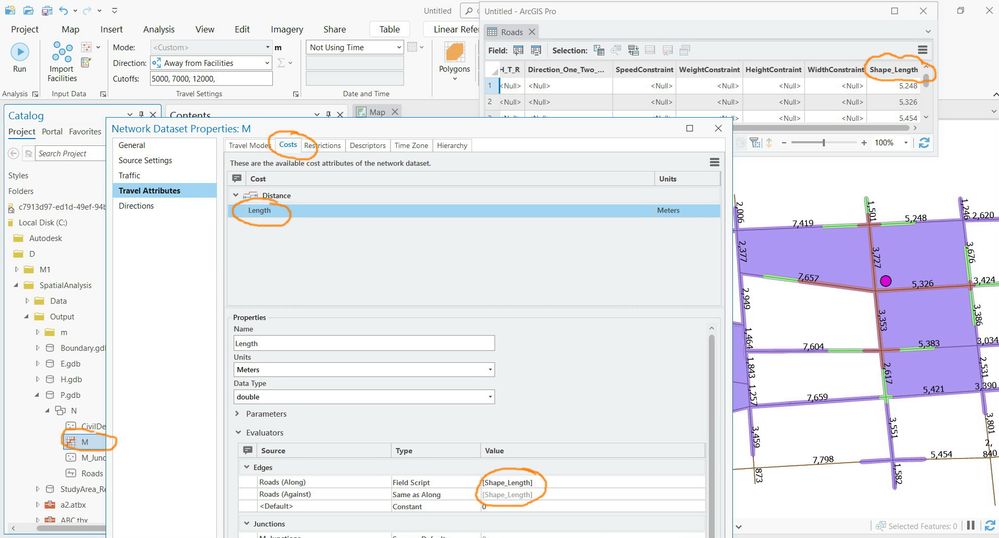Open the Analysis ribbon tab
Screen dimensions: 999x538
(x=158, y=30)
